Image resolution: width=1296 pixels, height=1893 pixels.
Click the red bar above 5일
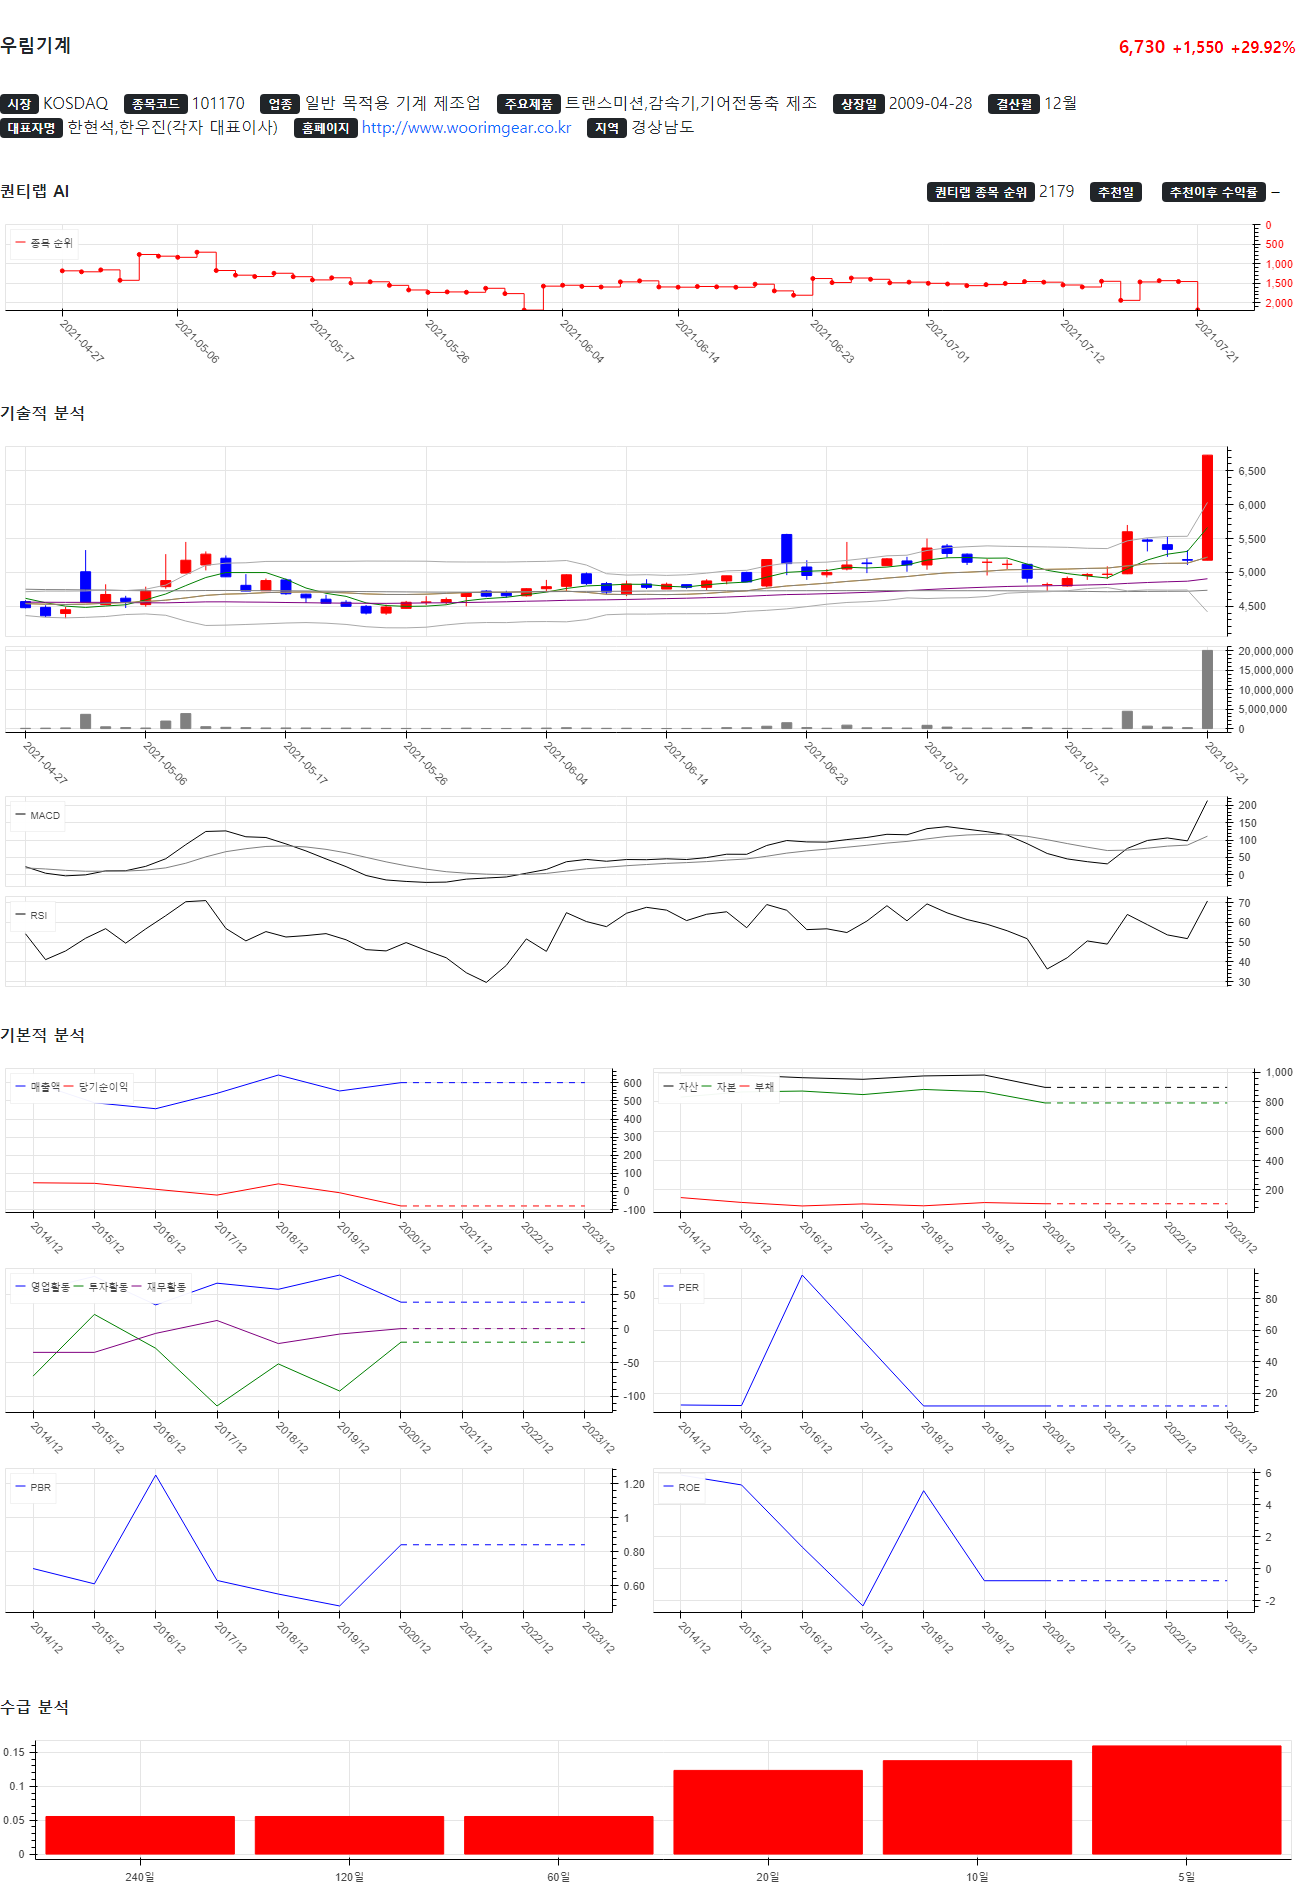tap(1186, 1800)
